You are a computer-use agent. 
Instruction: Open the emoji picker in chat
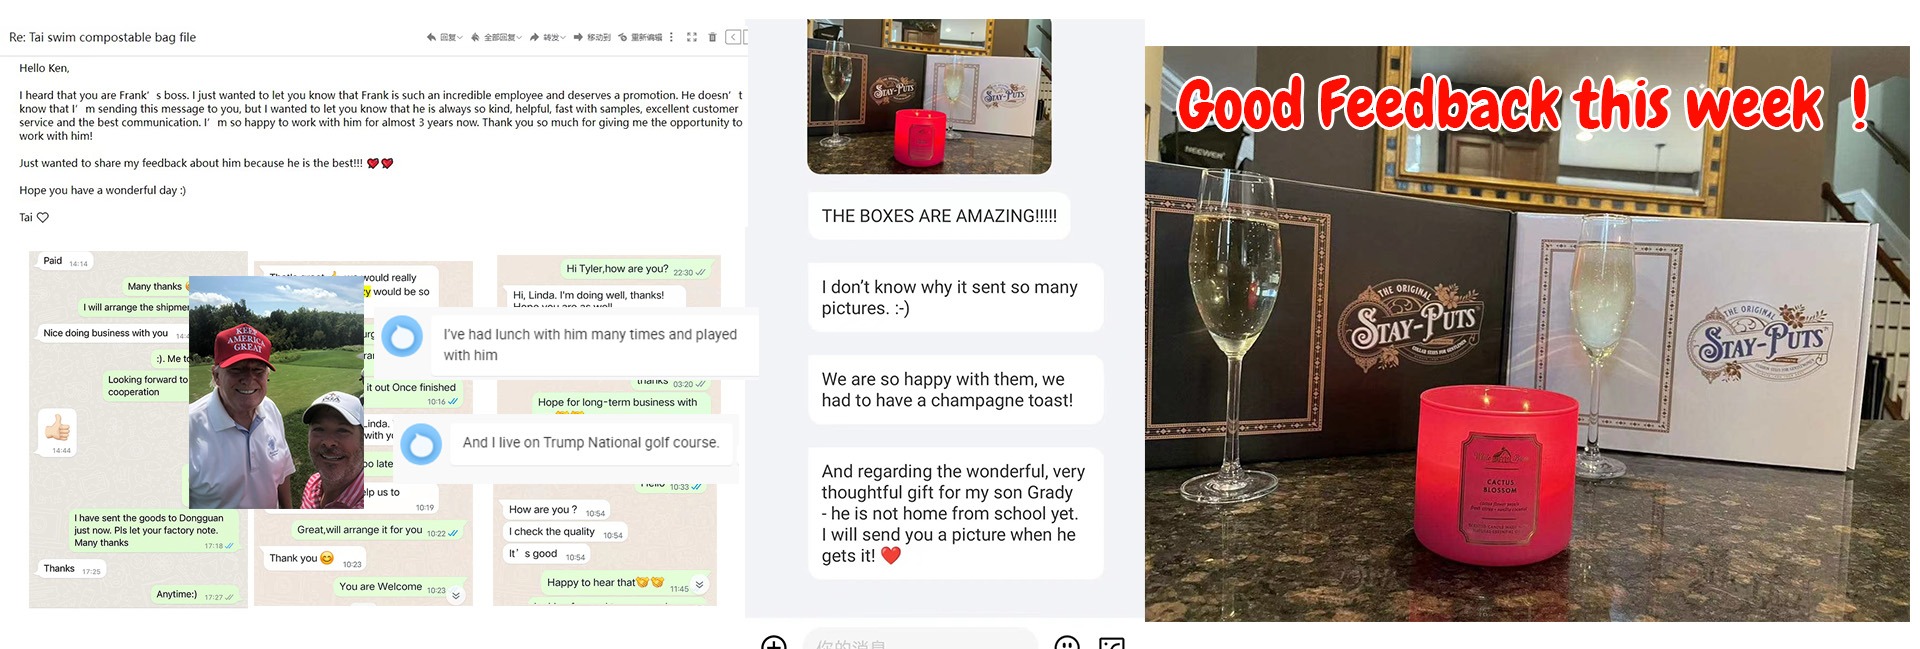[1067, 643]
